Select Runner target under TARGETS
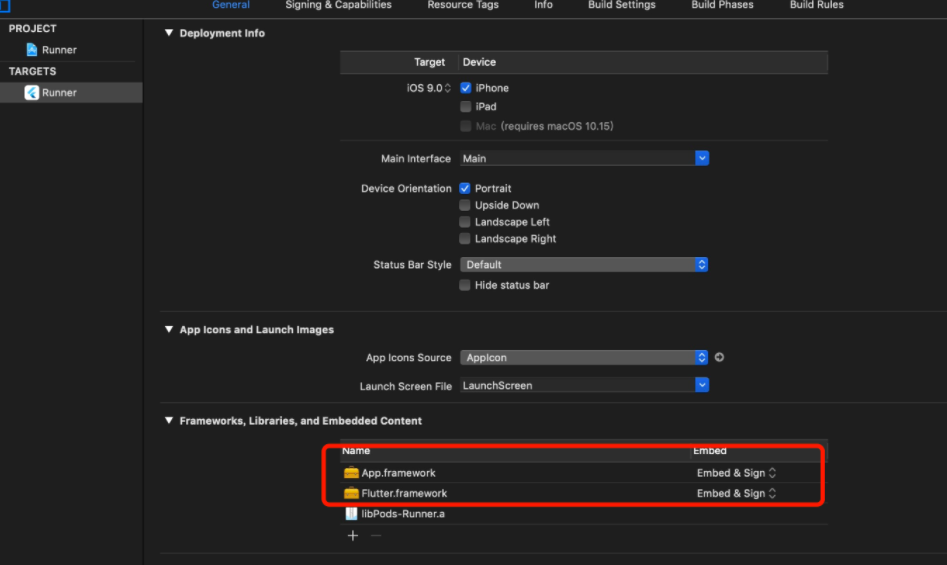The image size is (947, 565). point(71,92)
